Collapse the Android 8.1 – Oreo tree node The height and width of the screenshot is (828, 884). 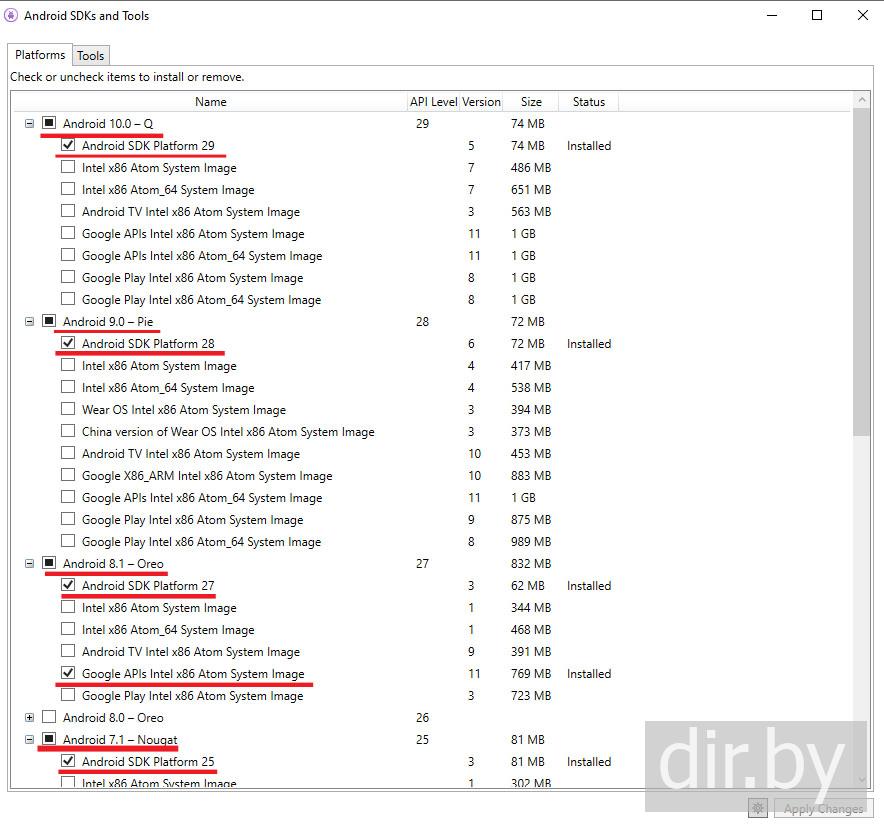tap(29, 564)
